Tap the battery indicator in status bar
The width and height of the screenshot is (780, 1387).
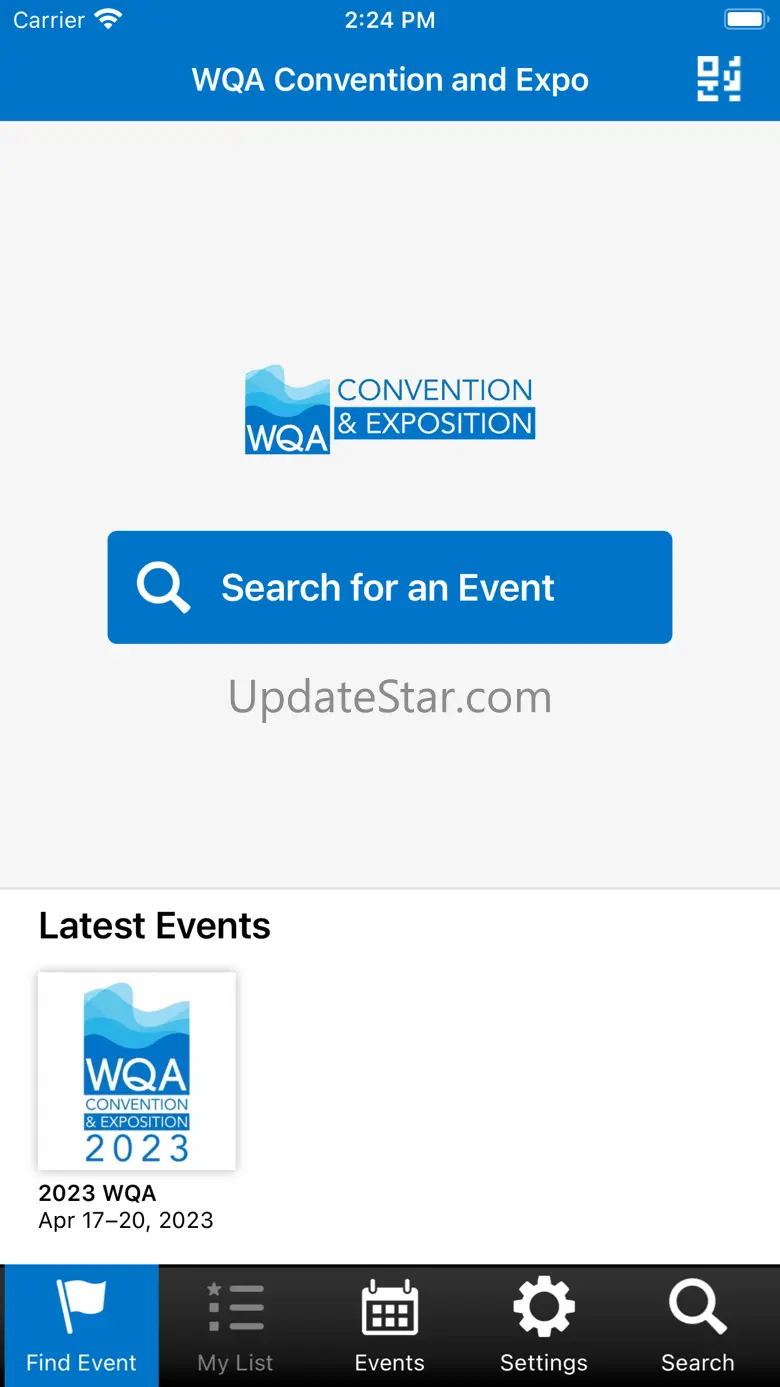point(745,19)
